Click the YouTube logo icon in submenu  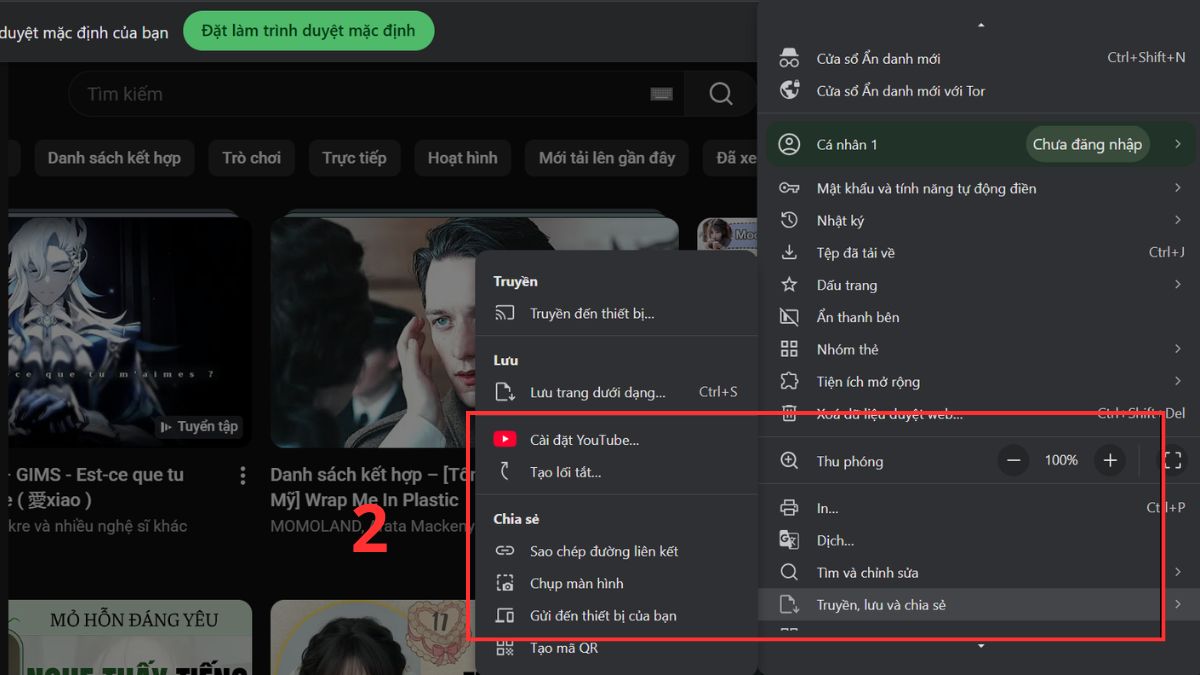[x=505, y=439]
